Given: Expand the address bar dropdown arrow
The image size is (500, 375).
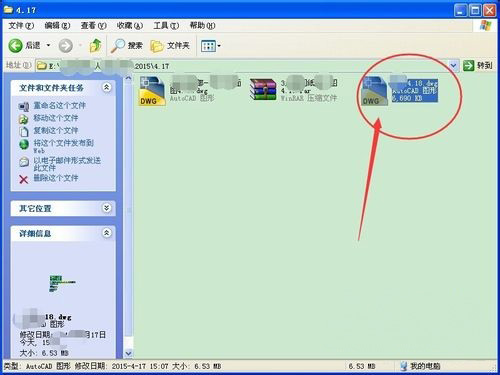Looking at the screenshot, I should tap(453, 66).
